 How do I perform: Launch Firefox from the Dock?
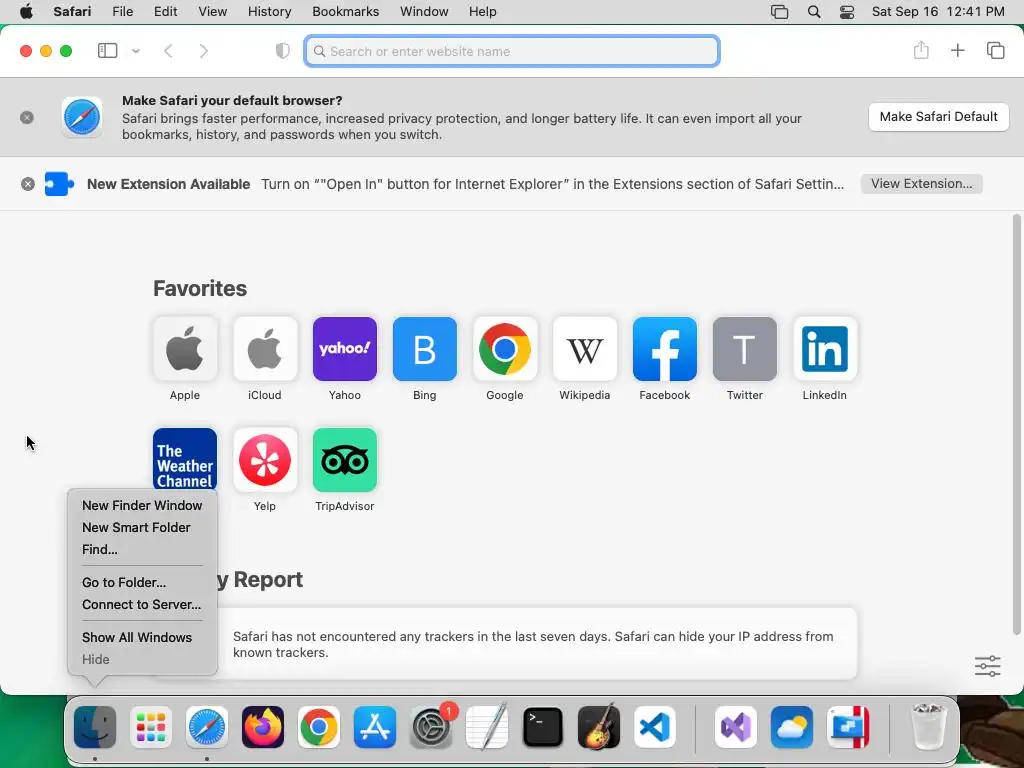[x=263, y=726]
